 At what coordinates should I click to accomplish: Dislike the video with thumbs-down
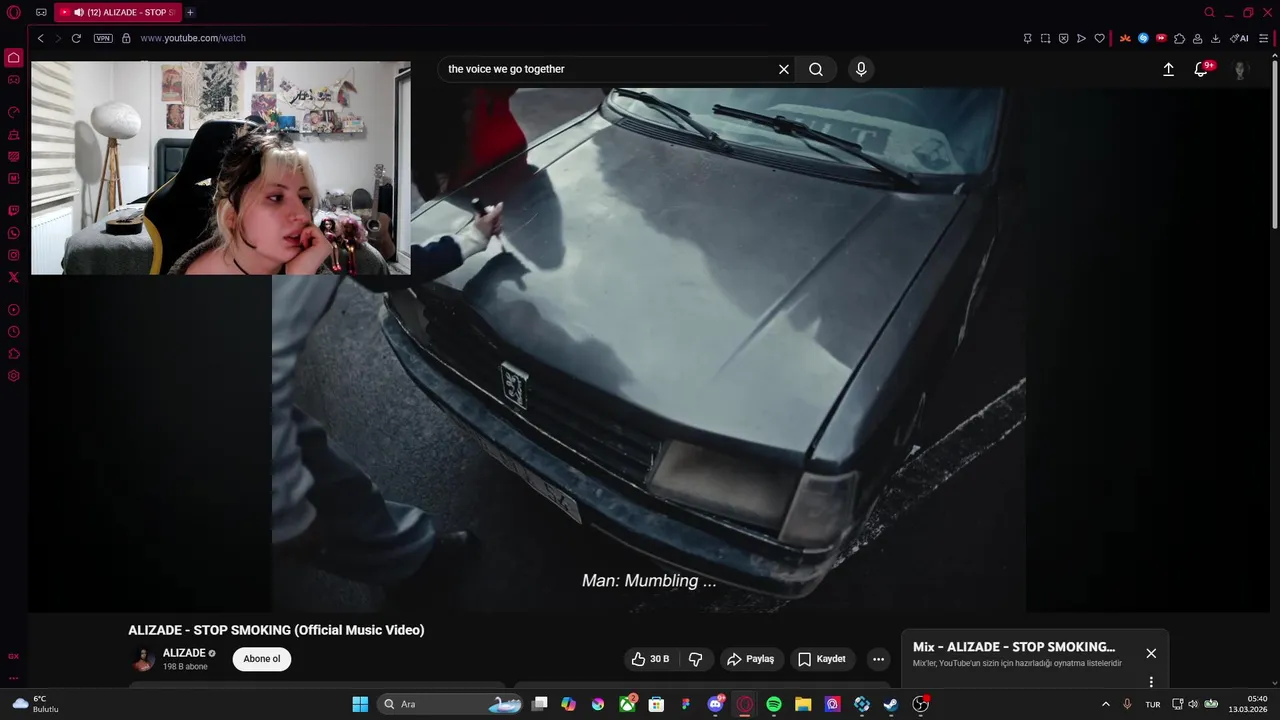click(x=695, y=659)
